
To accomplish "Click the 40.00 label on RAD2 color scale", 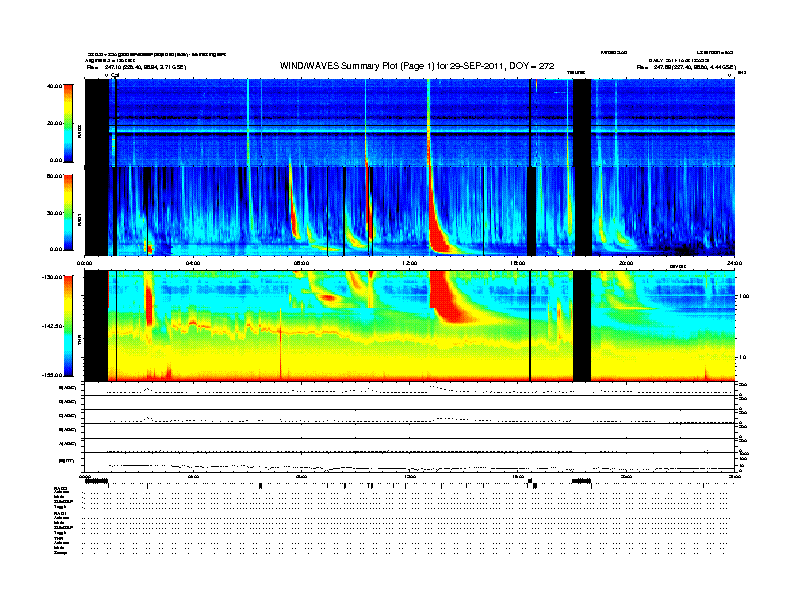I will tap(55, 86).
